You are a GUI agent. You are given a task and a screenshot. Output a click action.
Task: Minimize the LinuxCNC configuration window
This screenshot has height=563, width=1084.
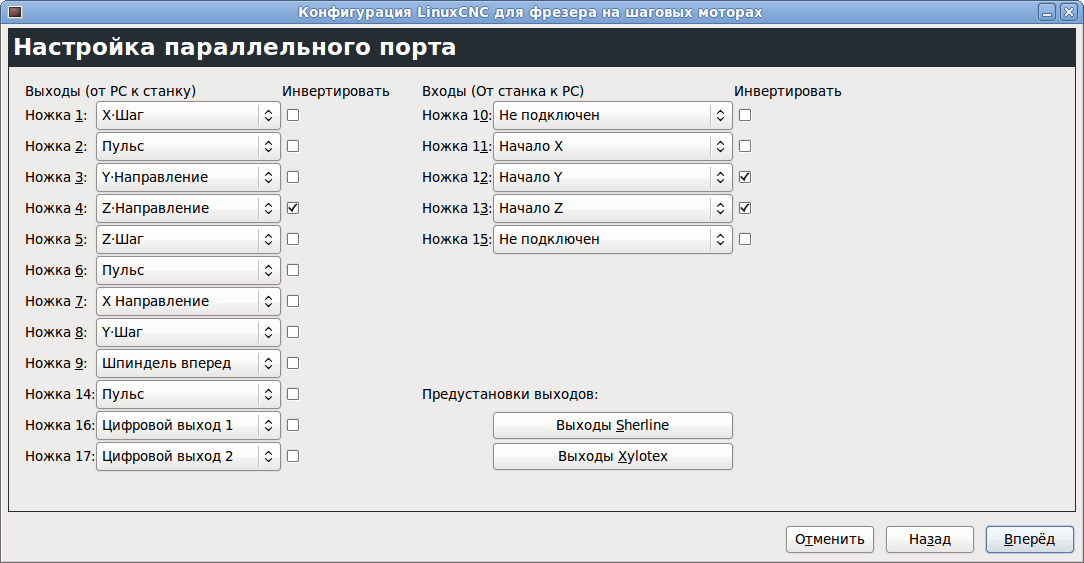tap(1047, 11)
